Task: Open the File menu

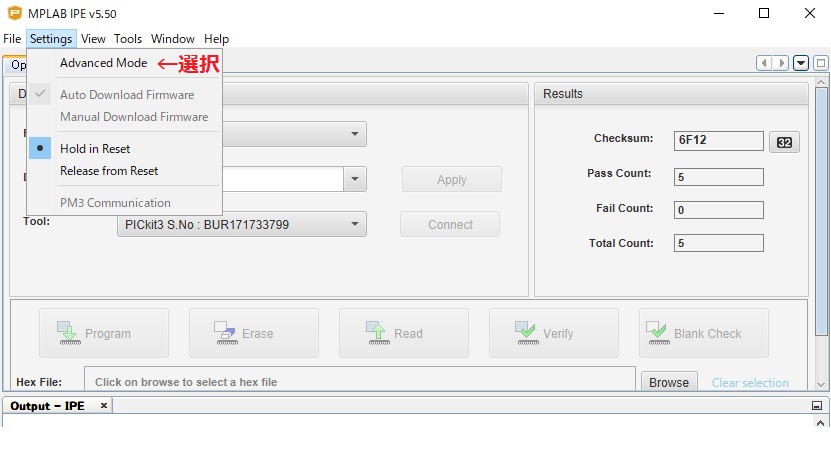Action: coord(12,39)
